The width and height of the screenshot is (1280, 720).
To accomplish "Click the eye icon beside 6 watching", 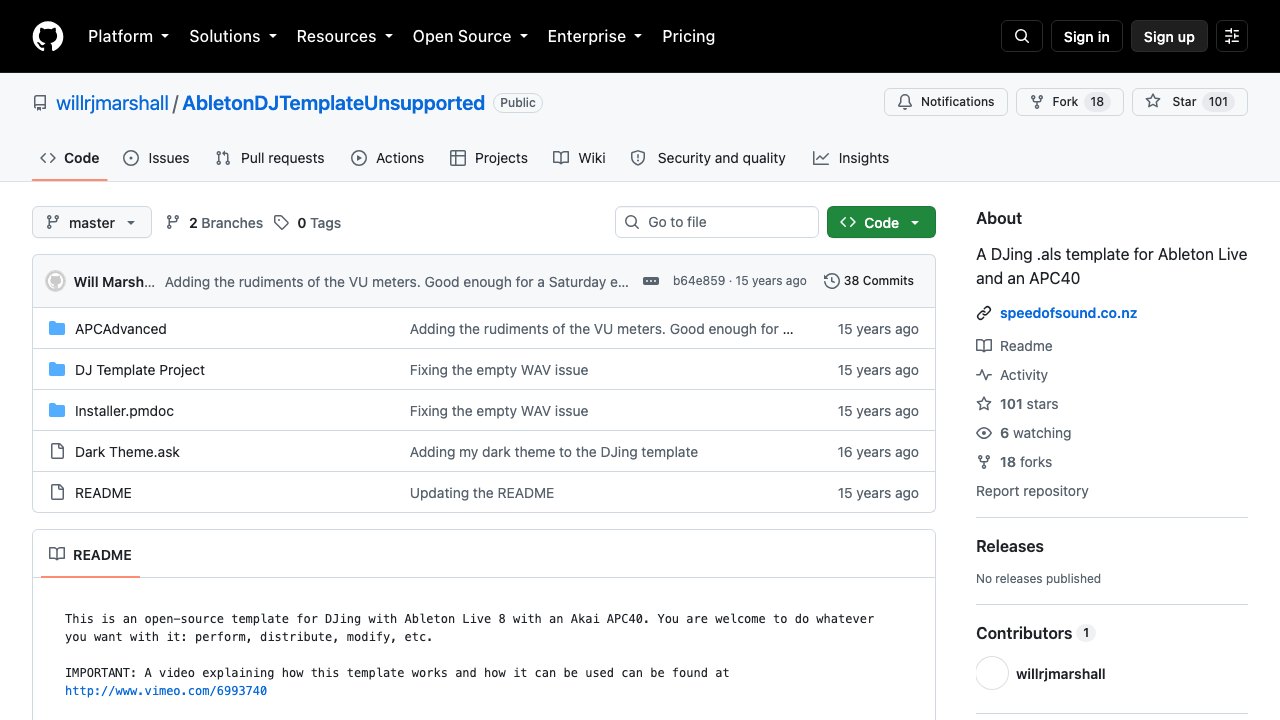I will point(984,433).
